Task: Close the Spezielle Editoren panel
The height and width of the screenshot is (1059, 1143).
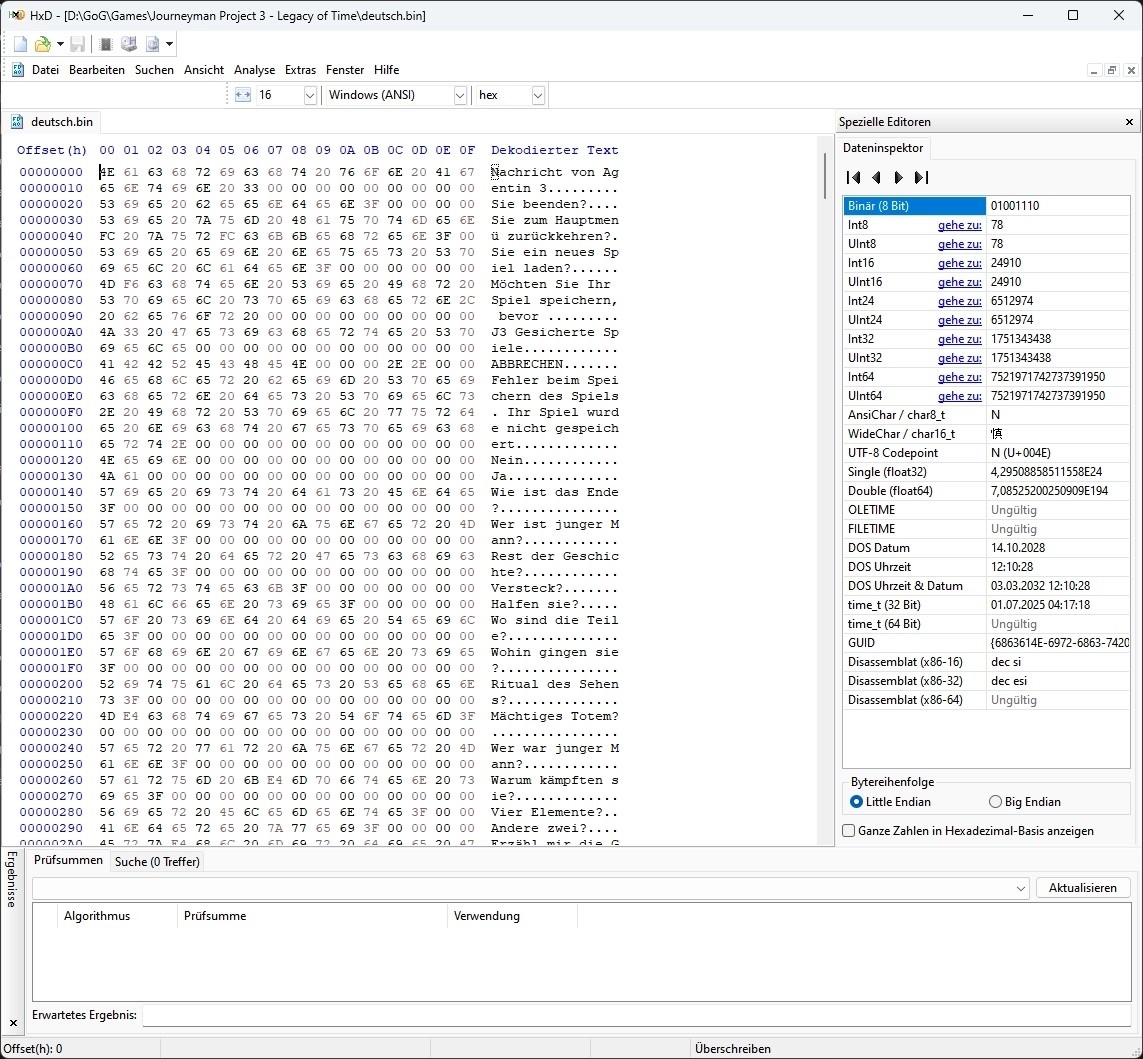Action: (1129, 122)
